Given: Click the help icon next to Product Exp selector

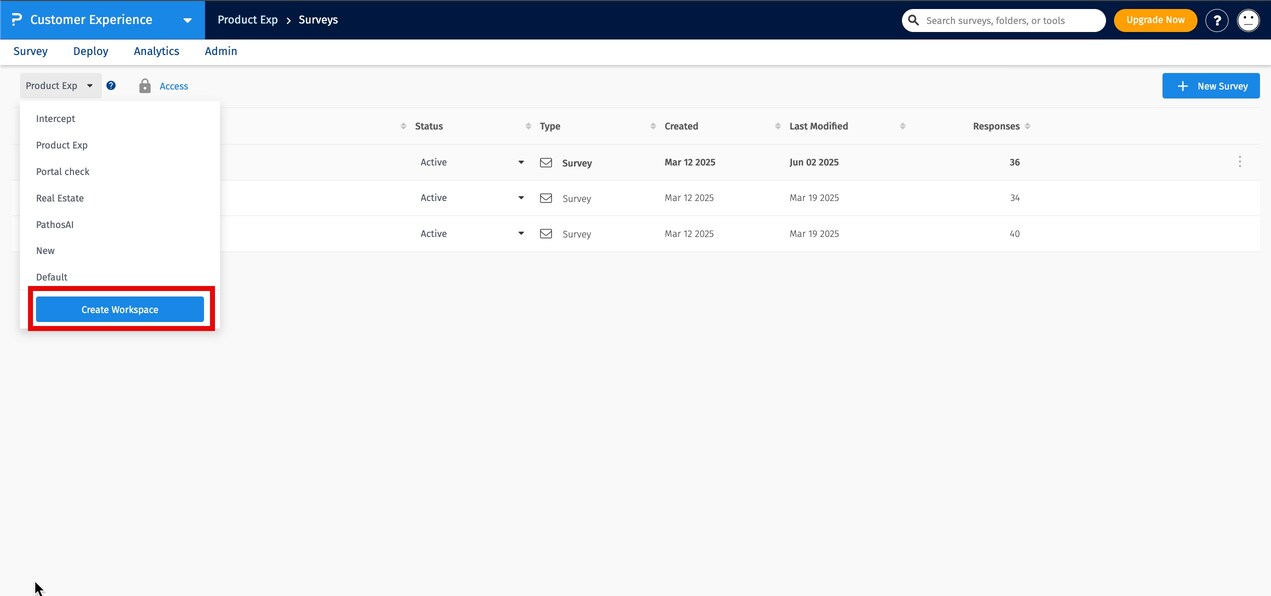Looking at the screenshot, I should click(x=110, y=85).
